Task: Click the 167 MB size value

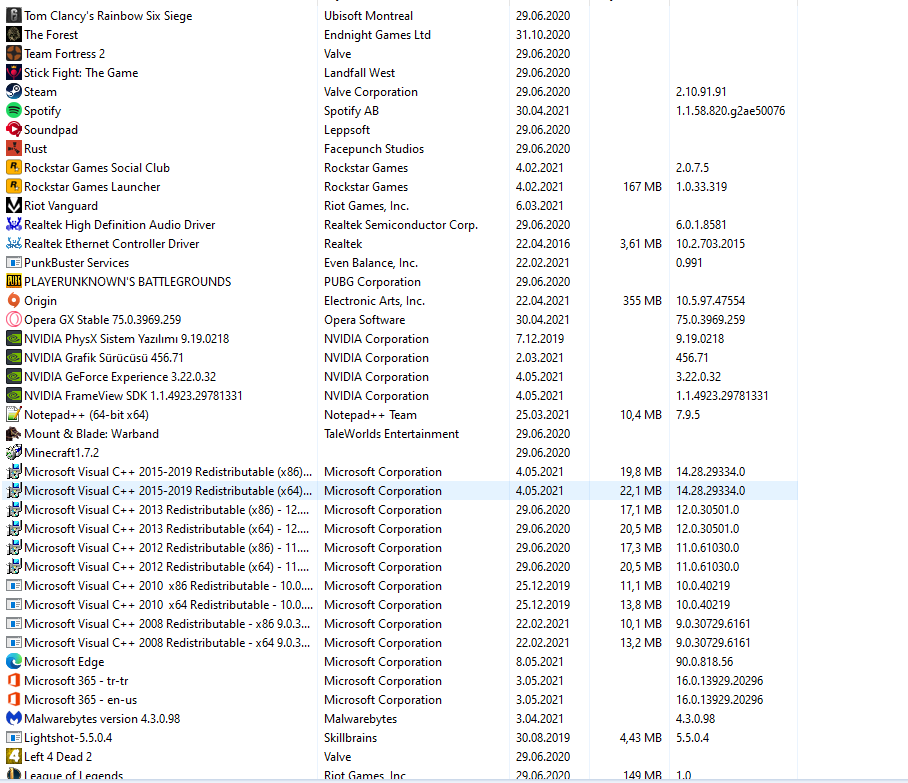Action: [642, 186]
